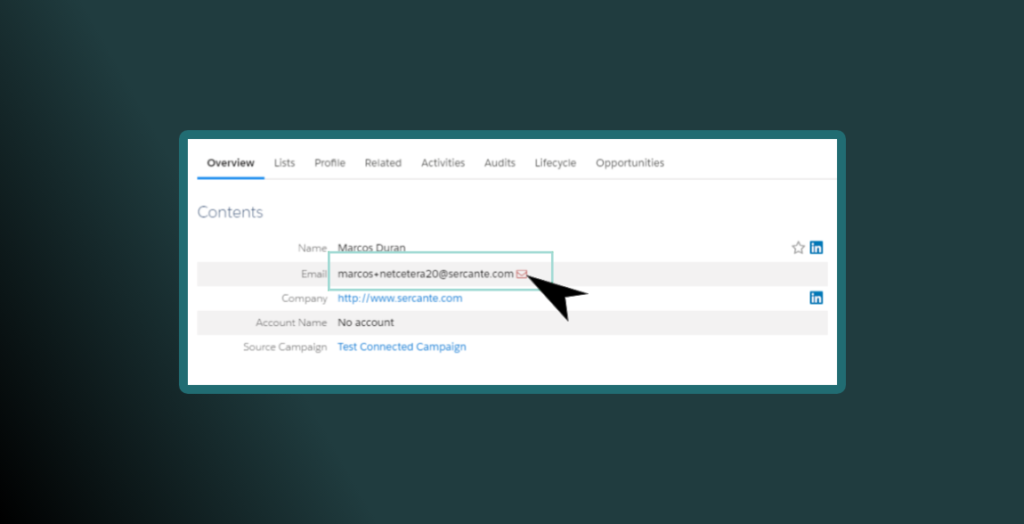This screenshot has width=1024, height=524.
Task: Click the Account Name field label
Action: pyautogui.click(x=291, y=323)
